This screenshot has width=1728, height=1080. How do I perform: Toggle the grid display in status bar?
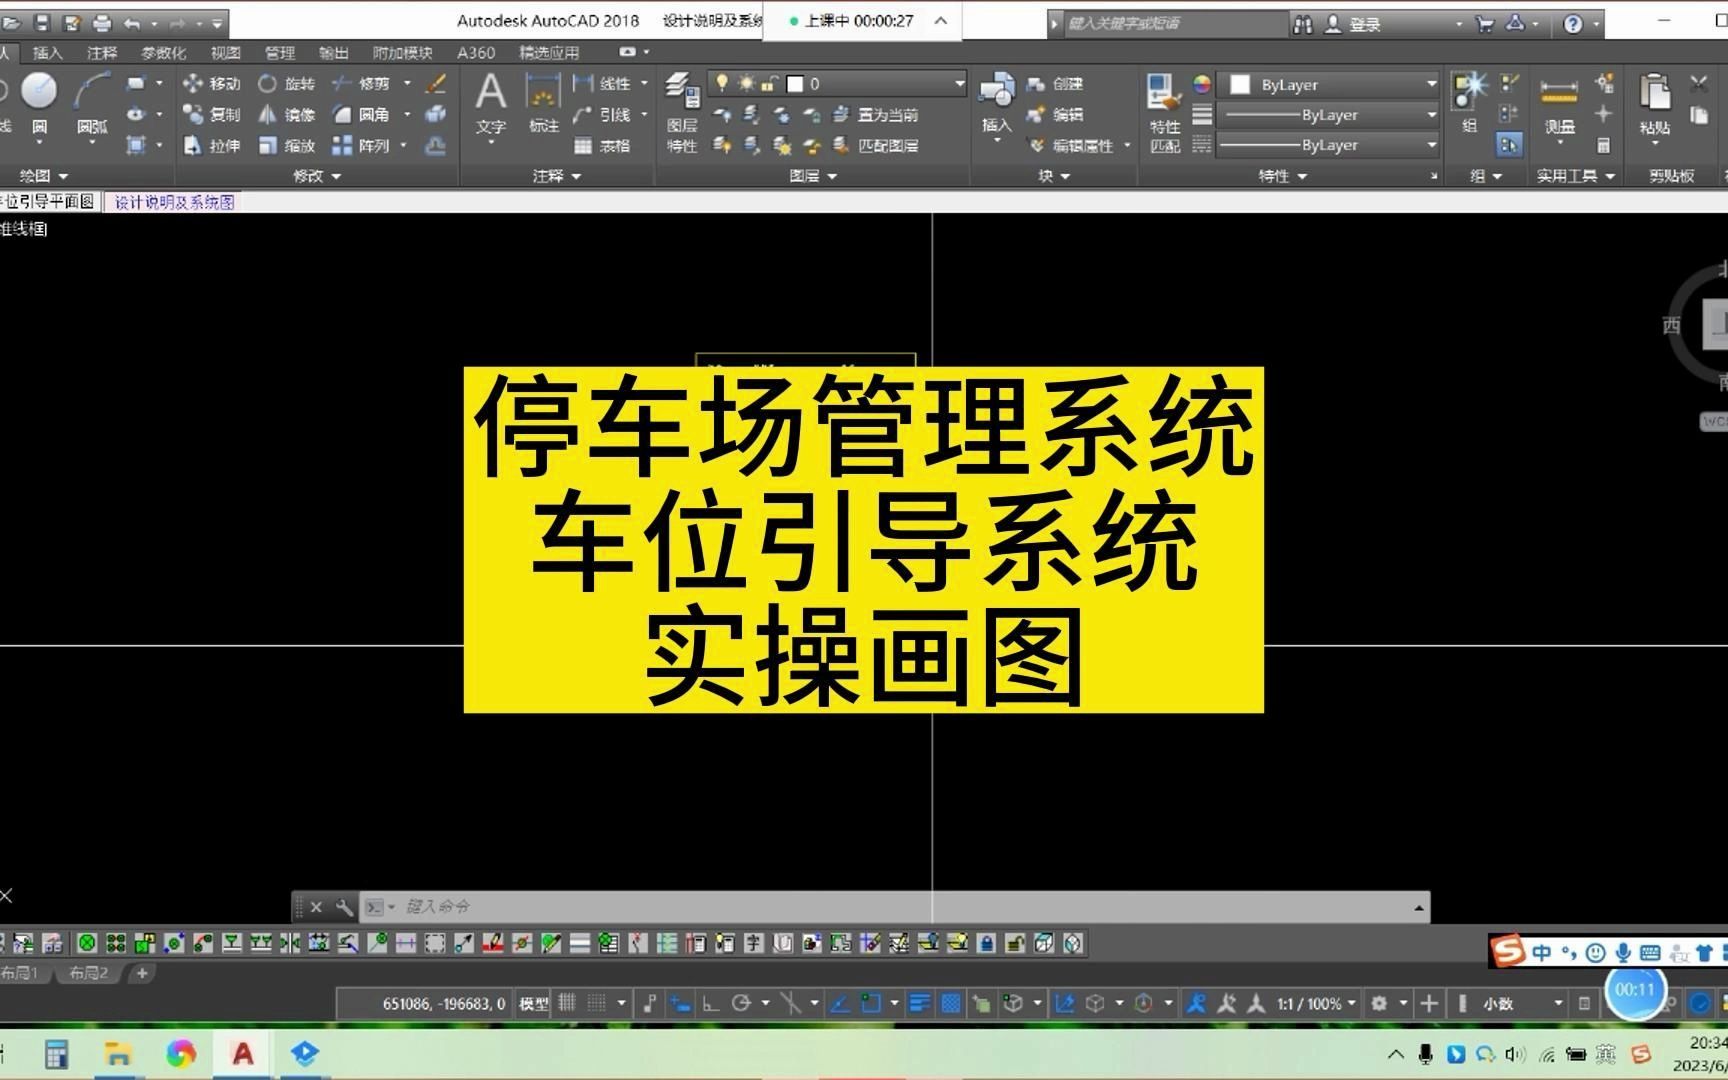[x=567, y=1003]
